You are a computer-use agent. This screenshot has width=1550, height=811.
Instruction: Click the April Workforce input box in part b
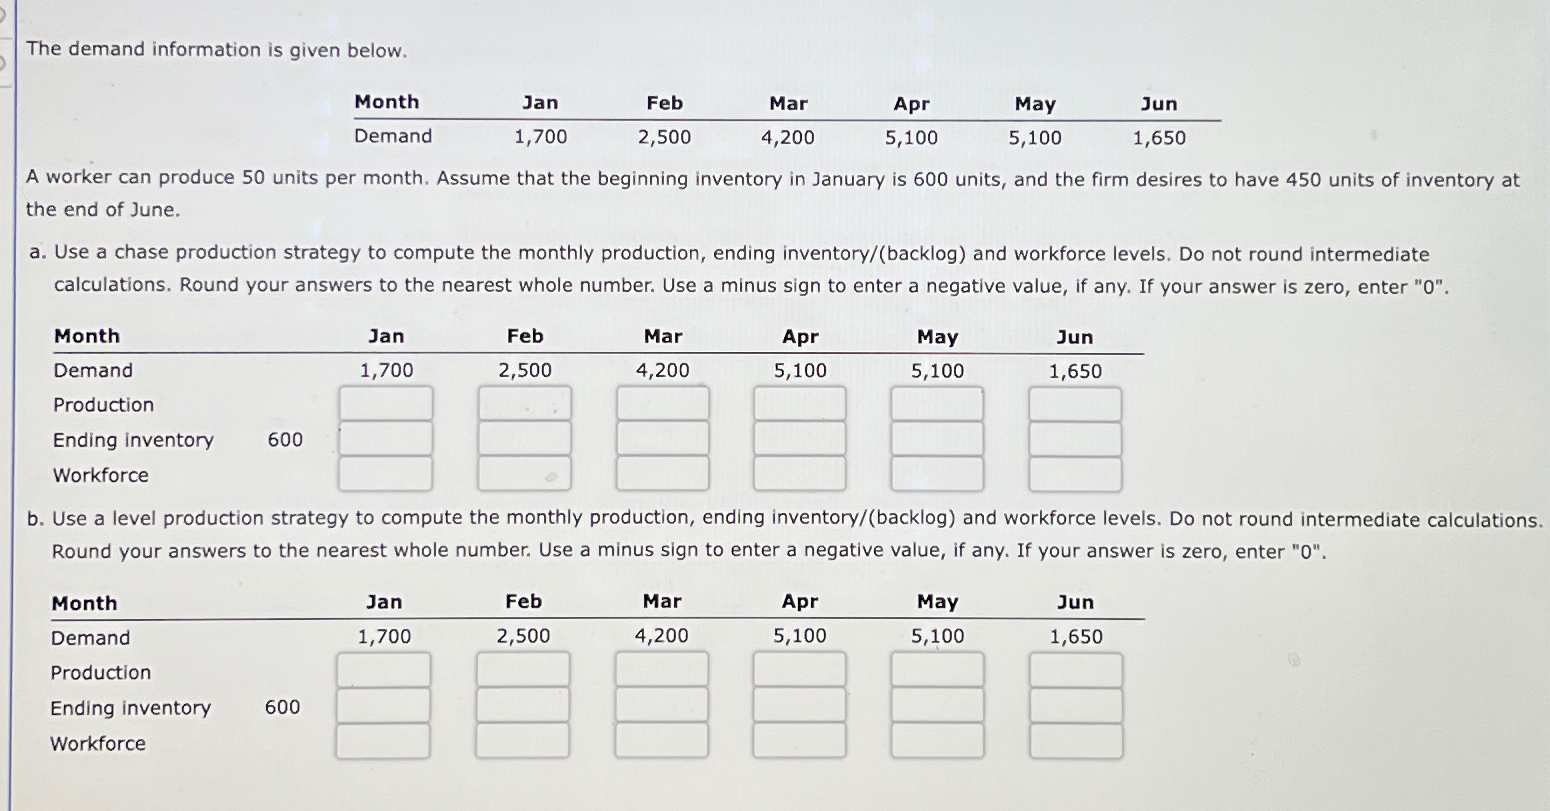coord(799,742)
